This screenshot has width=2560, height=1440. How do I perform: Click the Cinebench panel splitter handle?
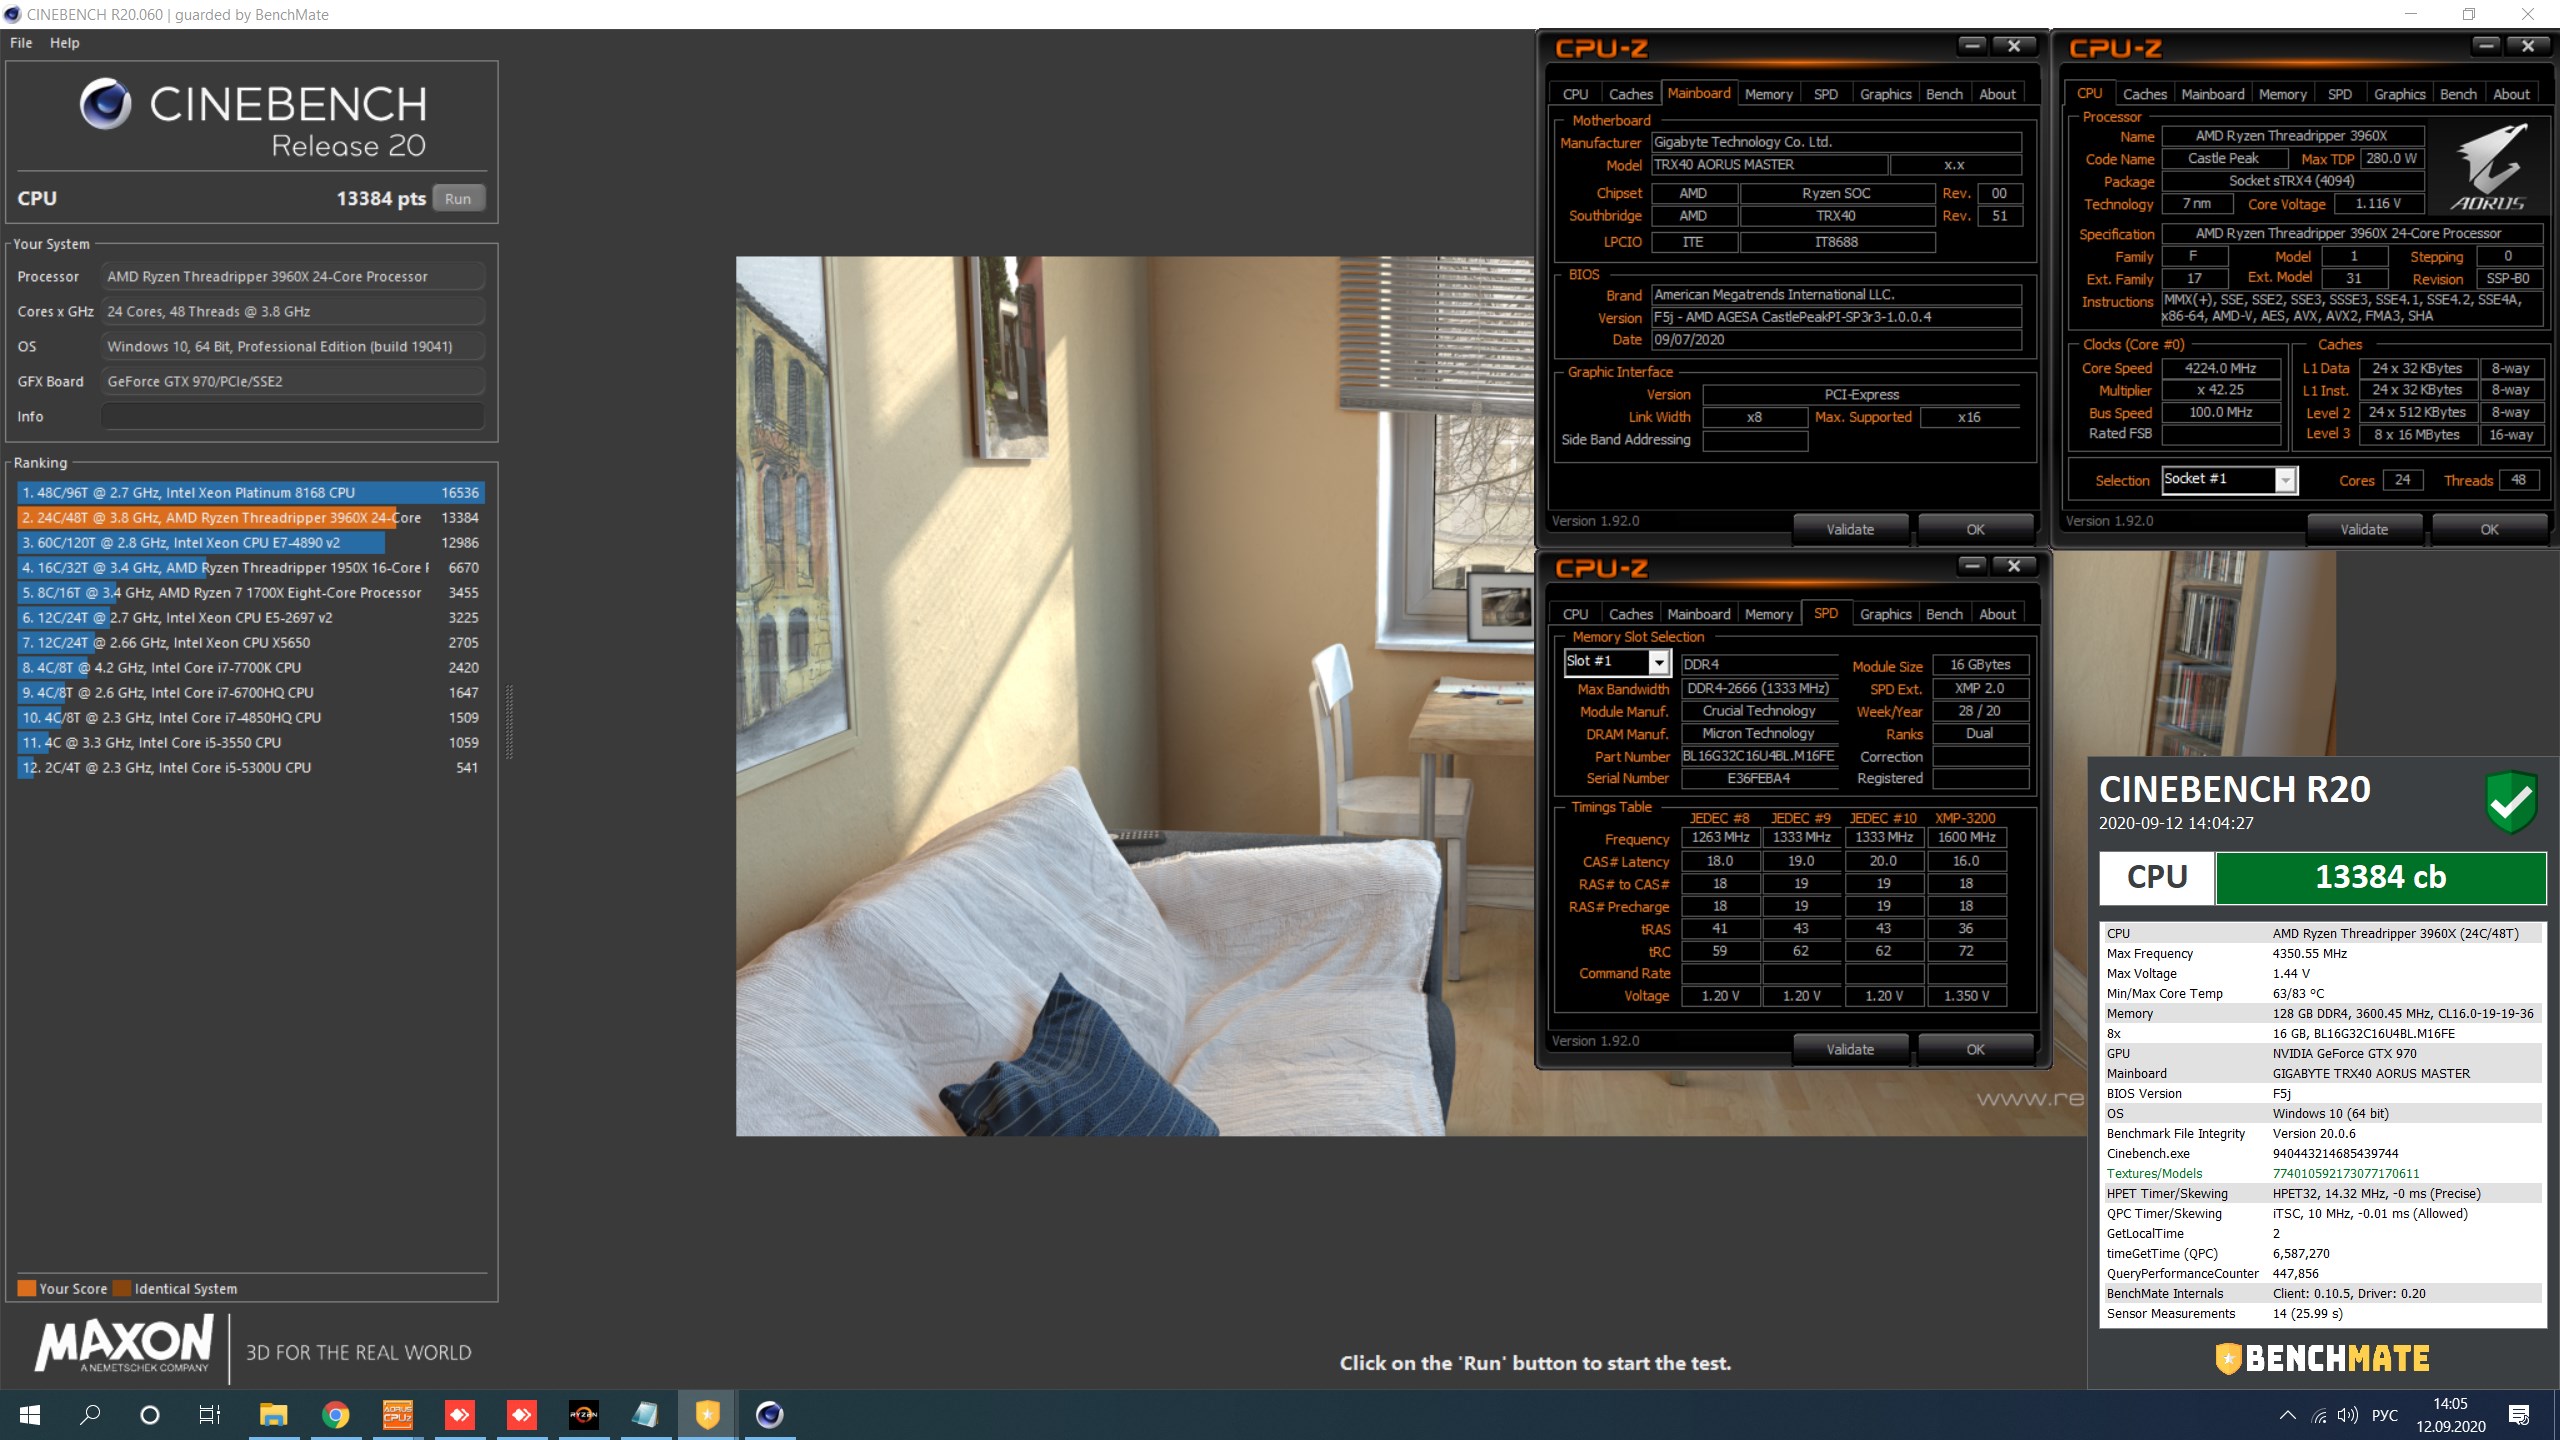[x=510, y=722]
